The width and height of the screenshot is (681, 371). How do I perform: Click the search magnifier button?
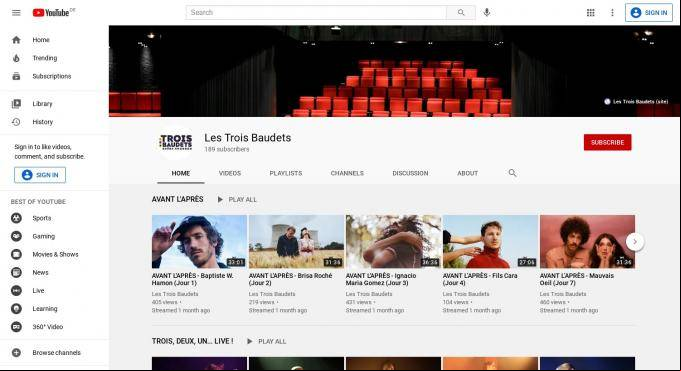461,13
